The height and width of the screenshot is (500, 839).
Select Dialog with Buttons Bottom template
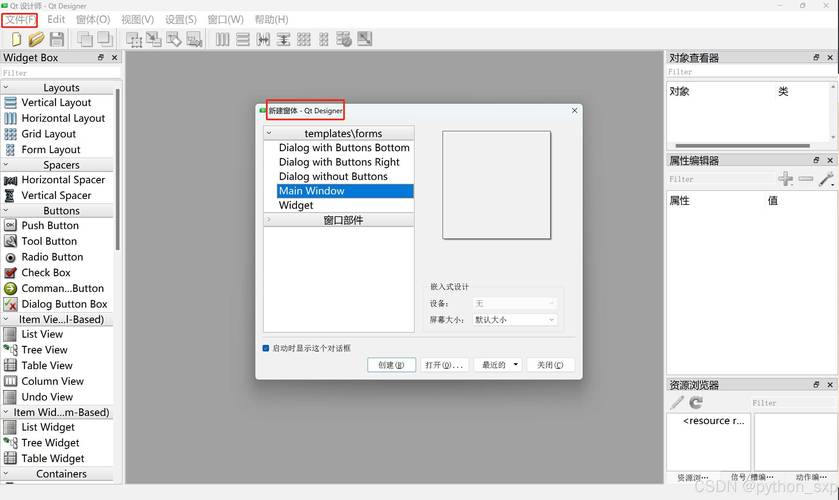(x=344, y=147)
